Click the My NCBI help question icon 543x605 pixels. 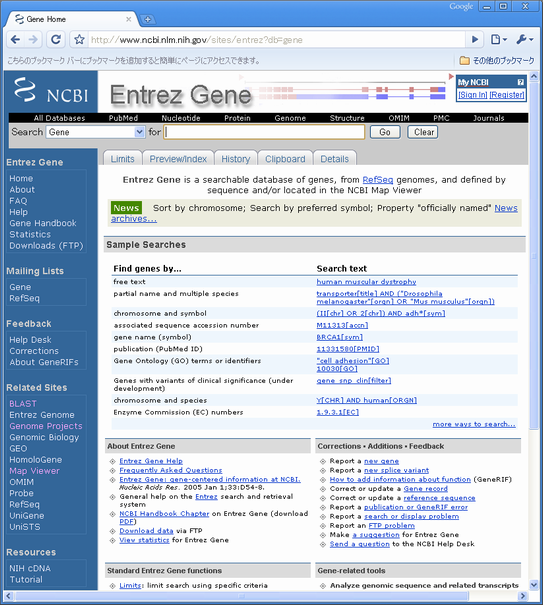tap(521, 82)
